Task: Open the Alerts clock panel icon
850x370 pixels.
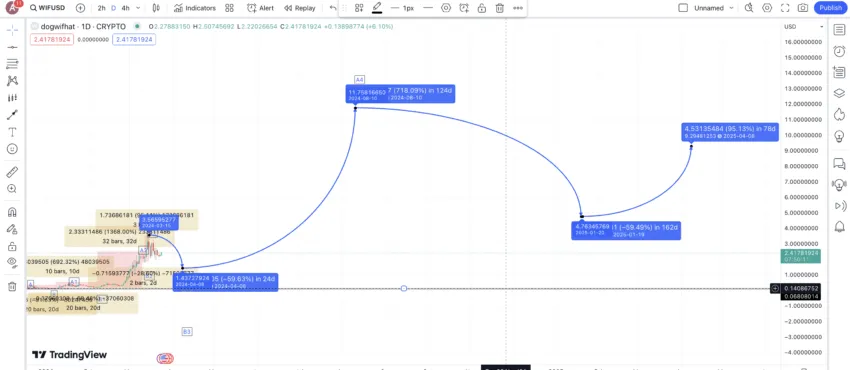Action: click(839, 51)
